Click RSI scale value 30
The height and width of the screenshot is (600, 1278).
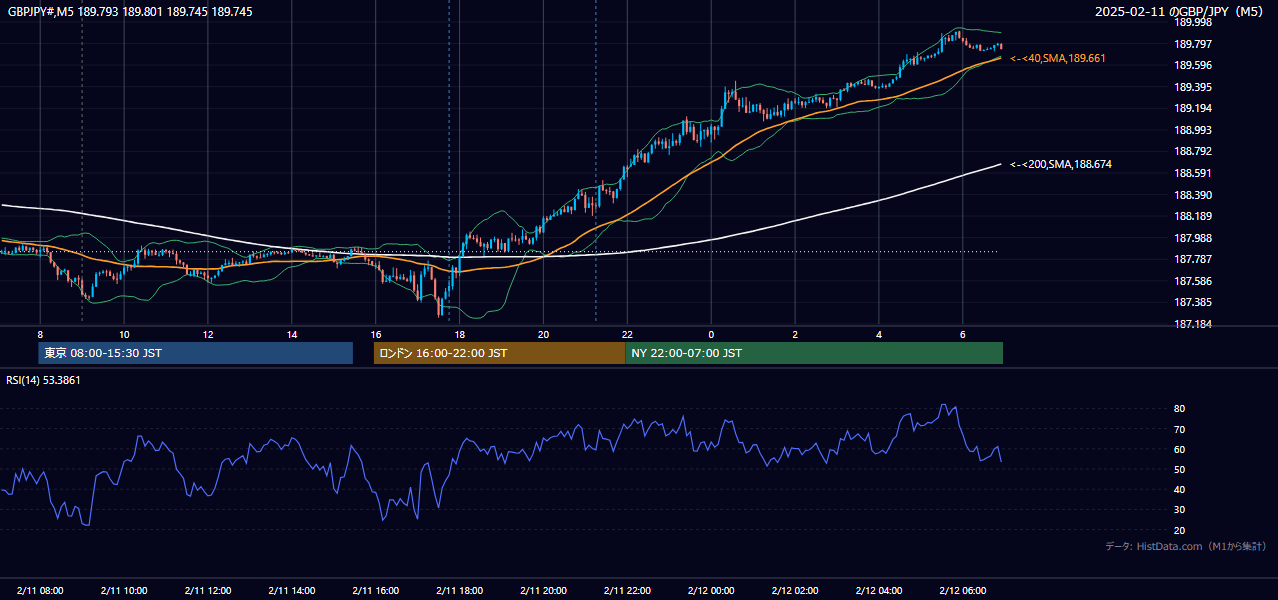tap(1180, 509)
